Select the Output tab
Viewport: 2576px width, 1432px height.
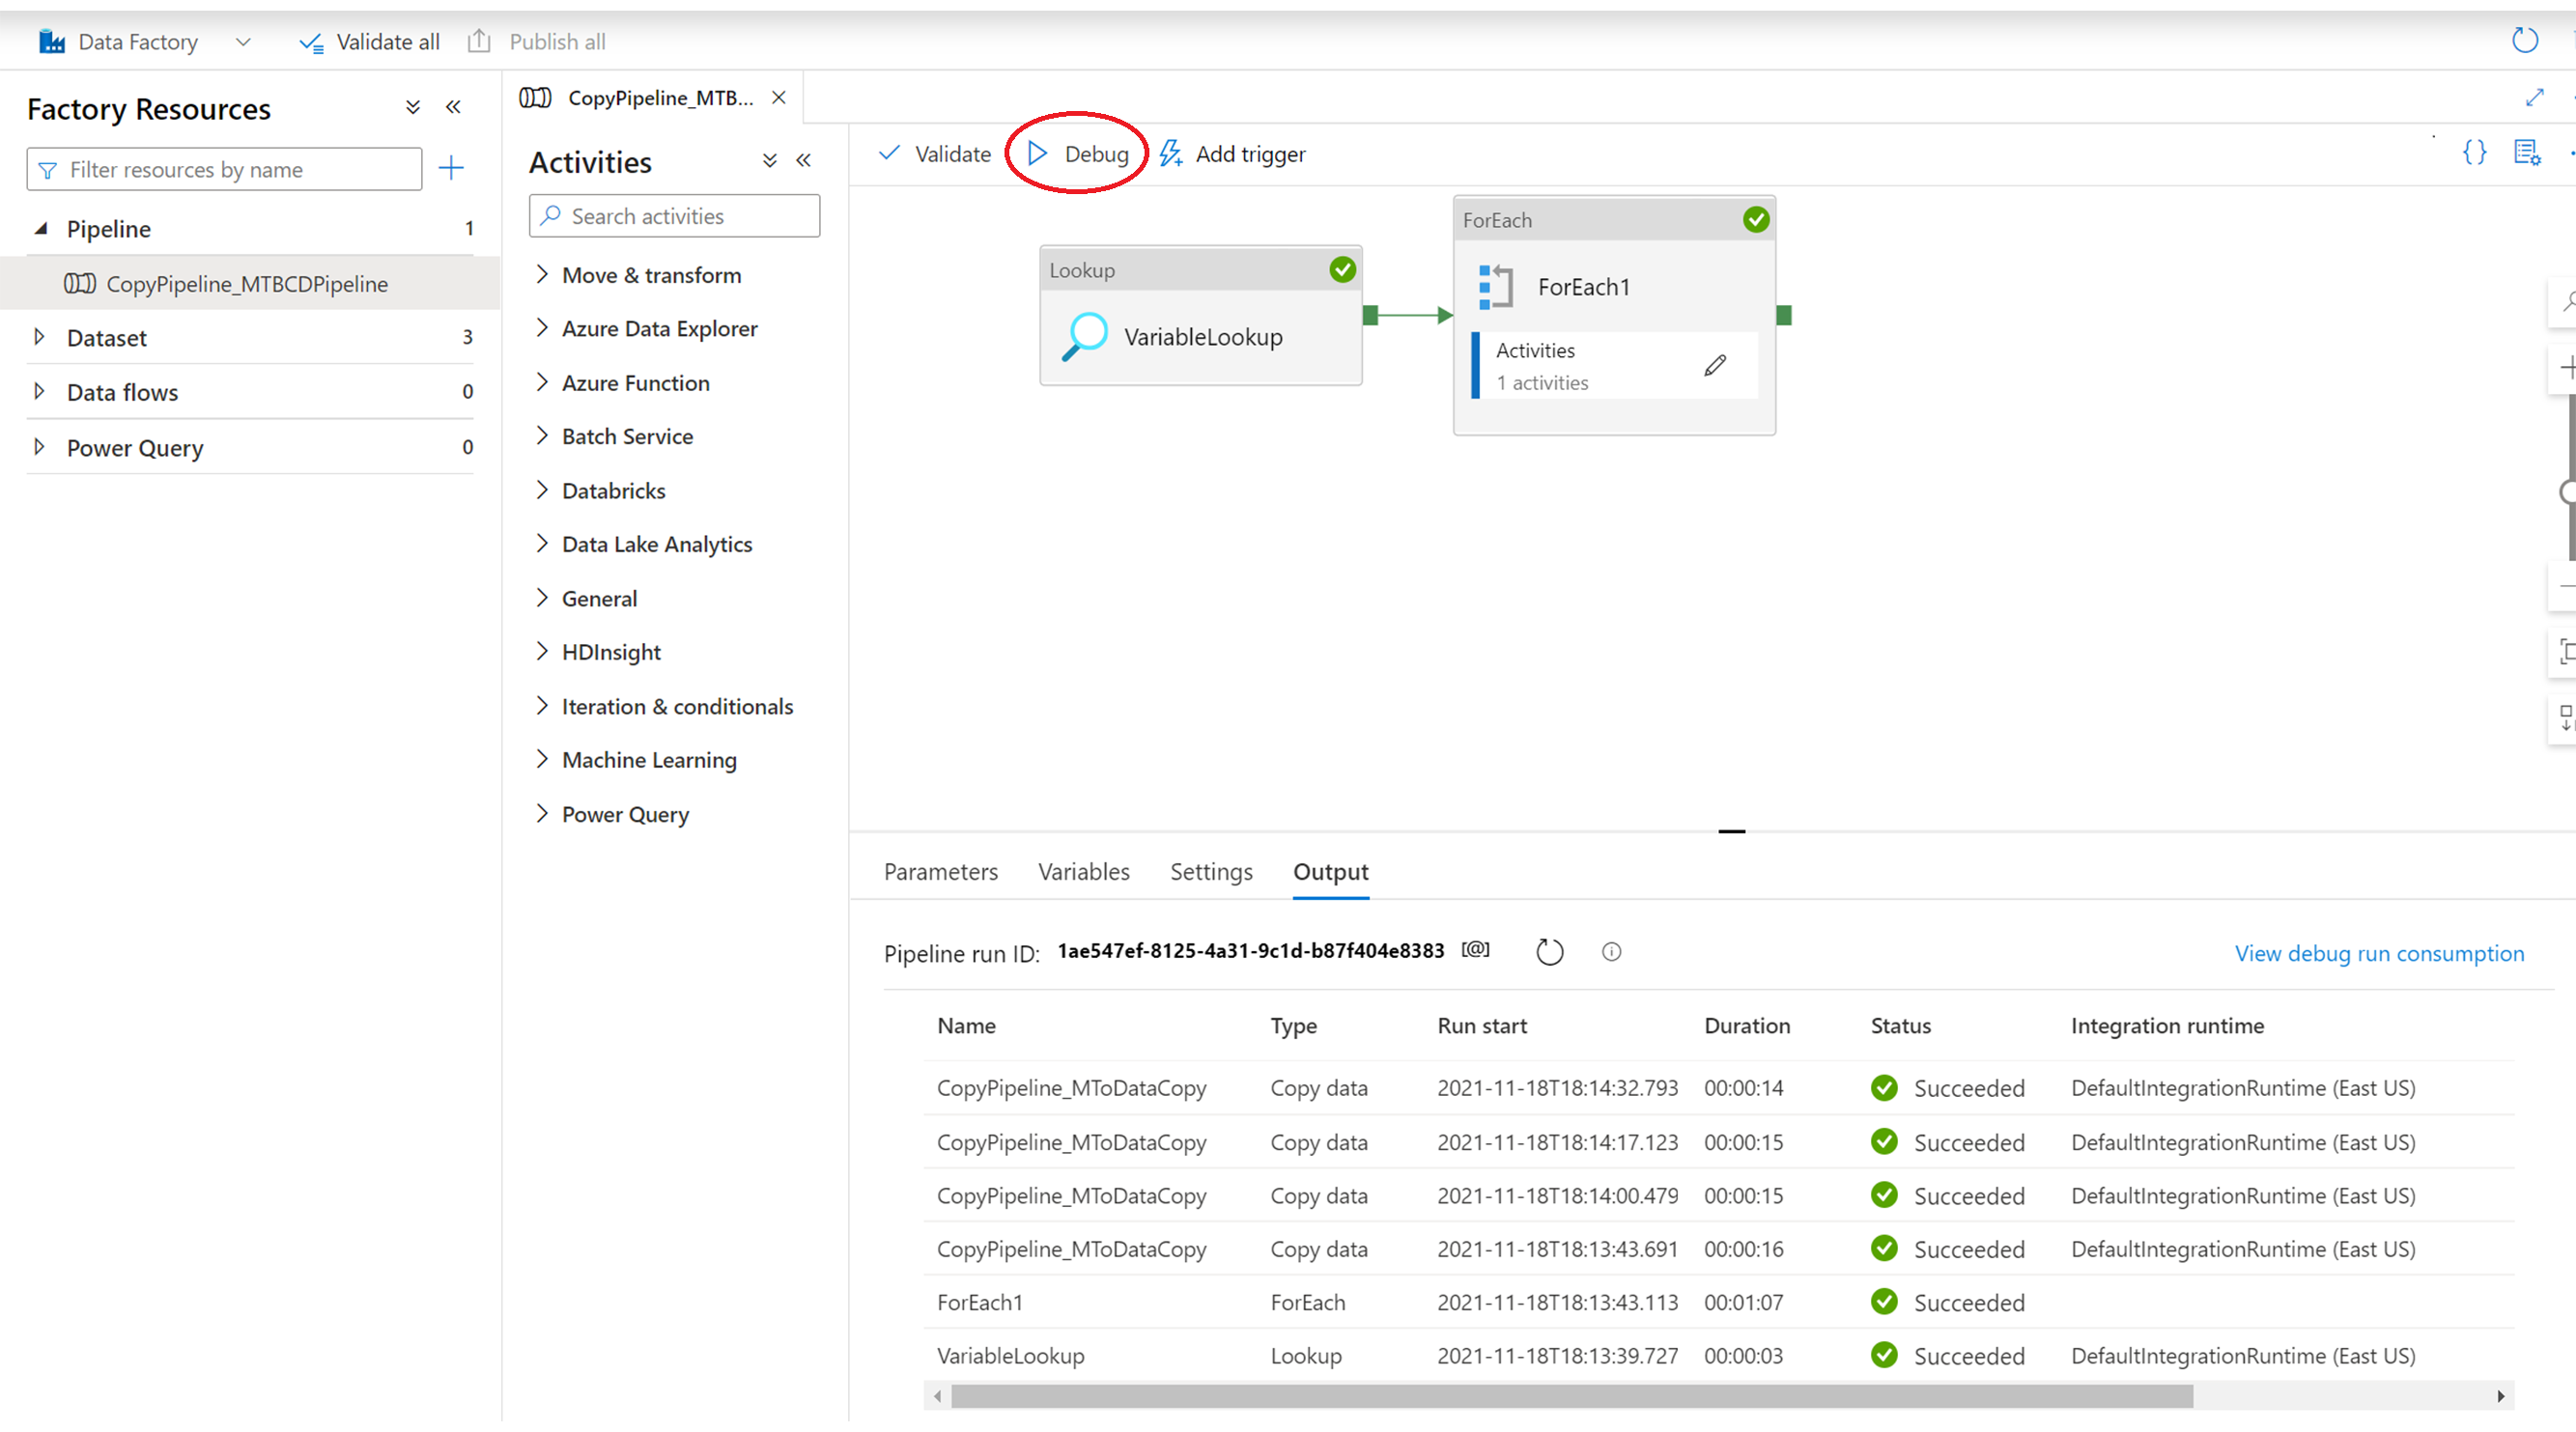(x=1331, y=871)
